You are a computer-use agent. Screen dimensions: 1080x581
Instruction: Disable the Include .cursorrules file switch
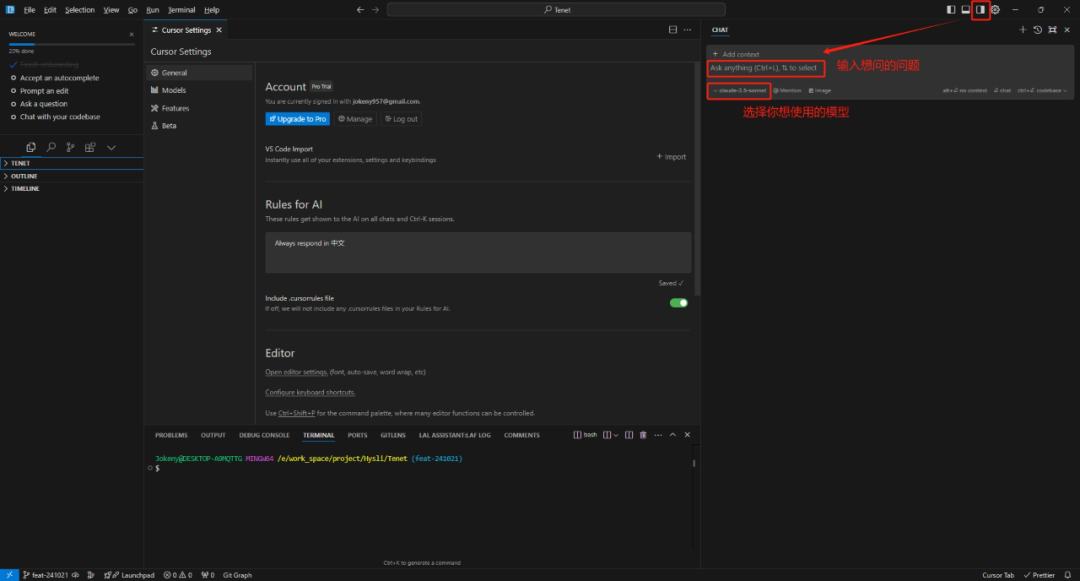click(x=678, y=303)
